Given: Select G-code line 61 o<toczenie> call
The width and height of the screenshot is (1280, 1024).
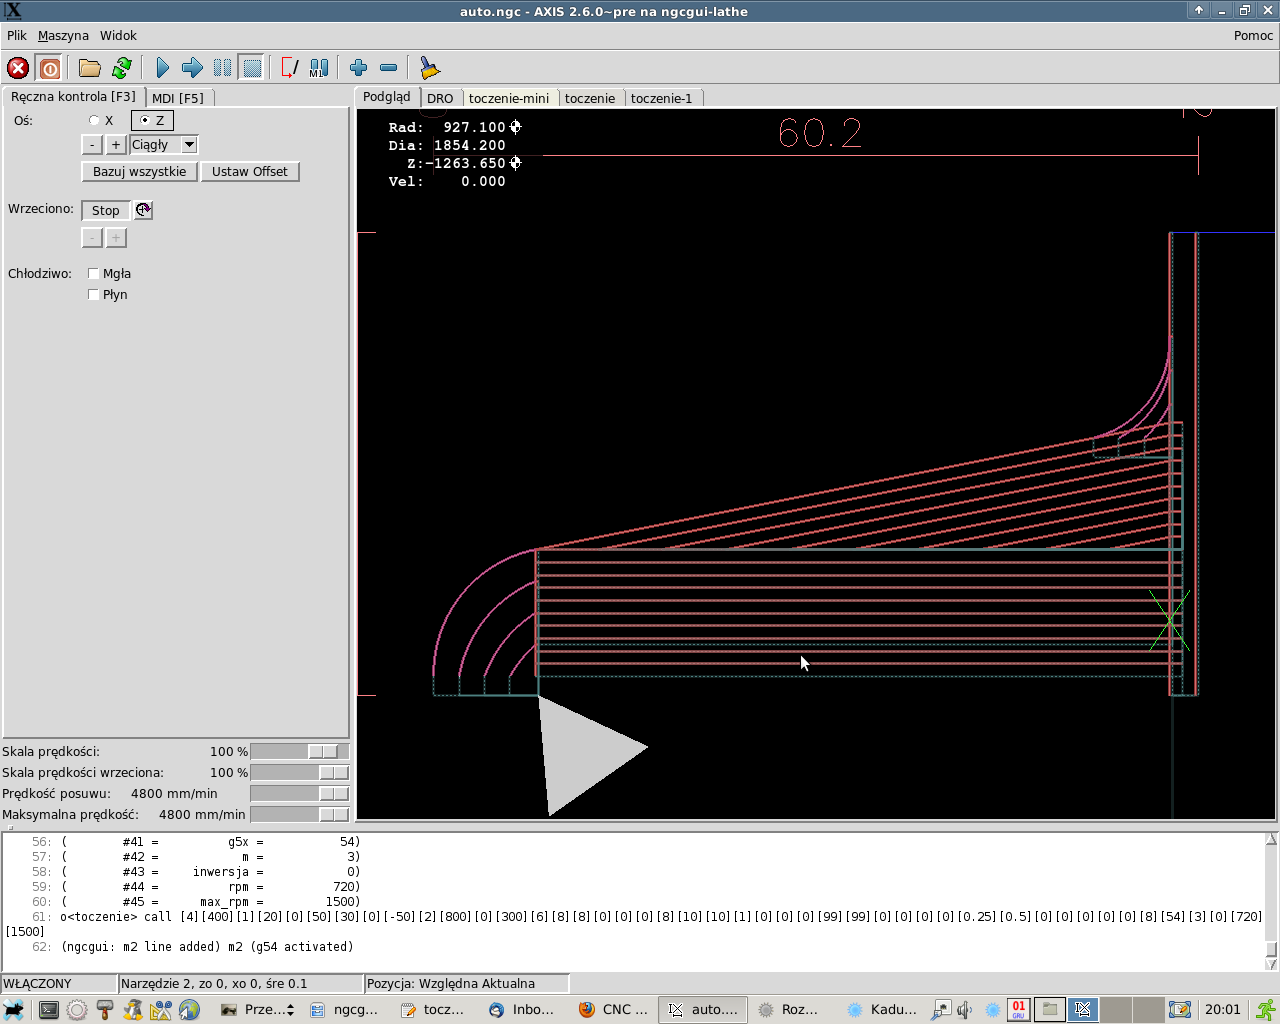Looking at the screenshot, I should click(x=634, y=923).
